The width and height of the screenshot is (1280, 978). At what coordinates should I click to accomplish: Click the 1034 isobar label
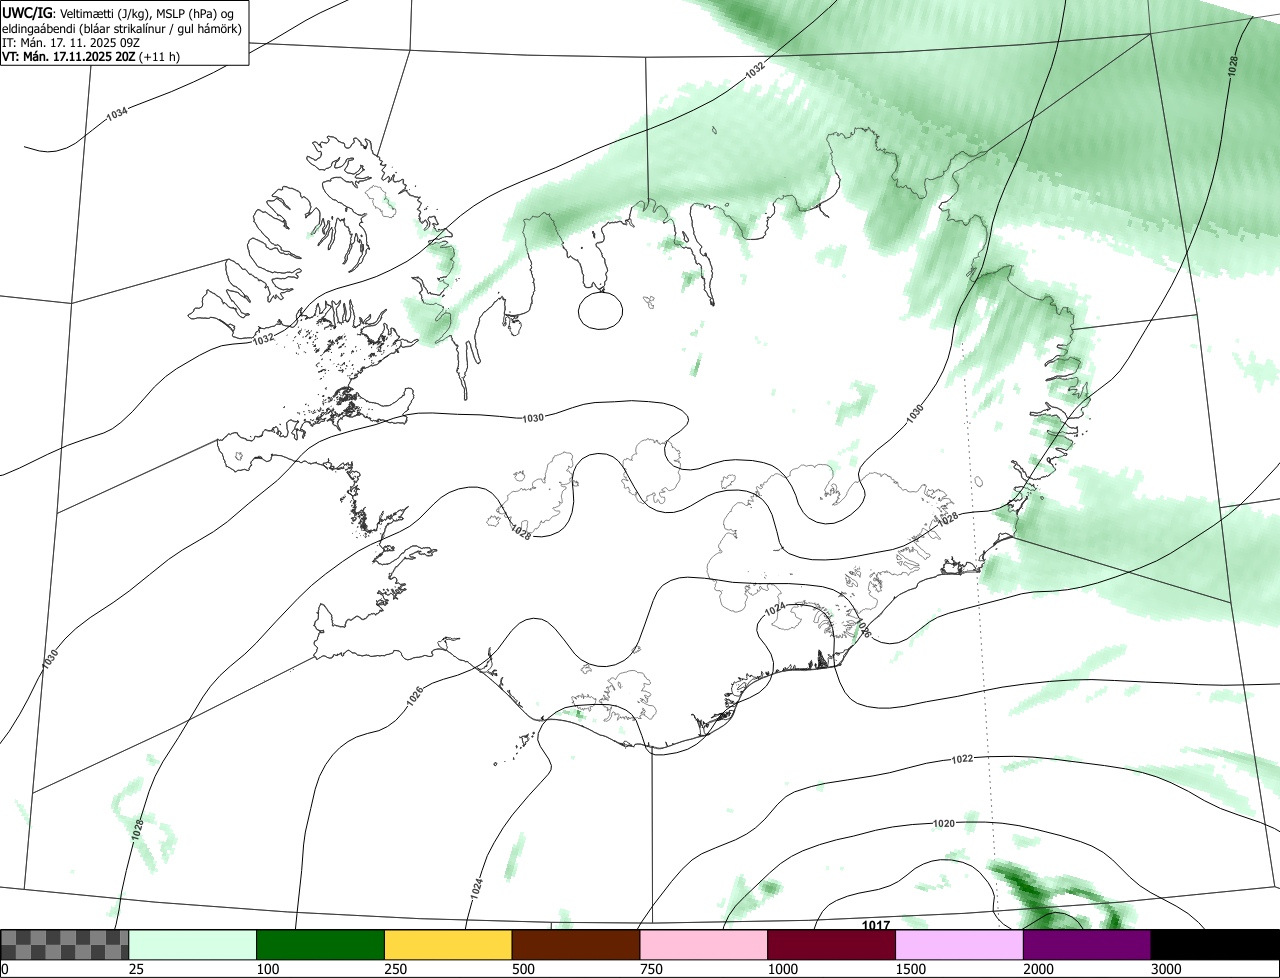[x=116, y=114]
